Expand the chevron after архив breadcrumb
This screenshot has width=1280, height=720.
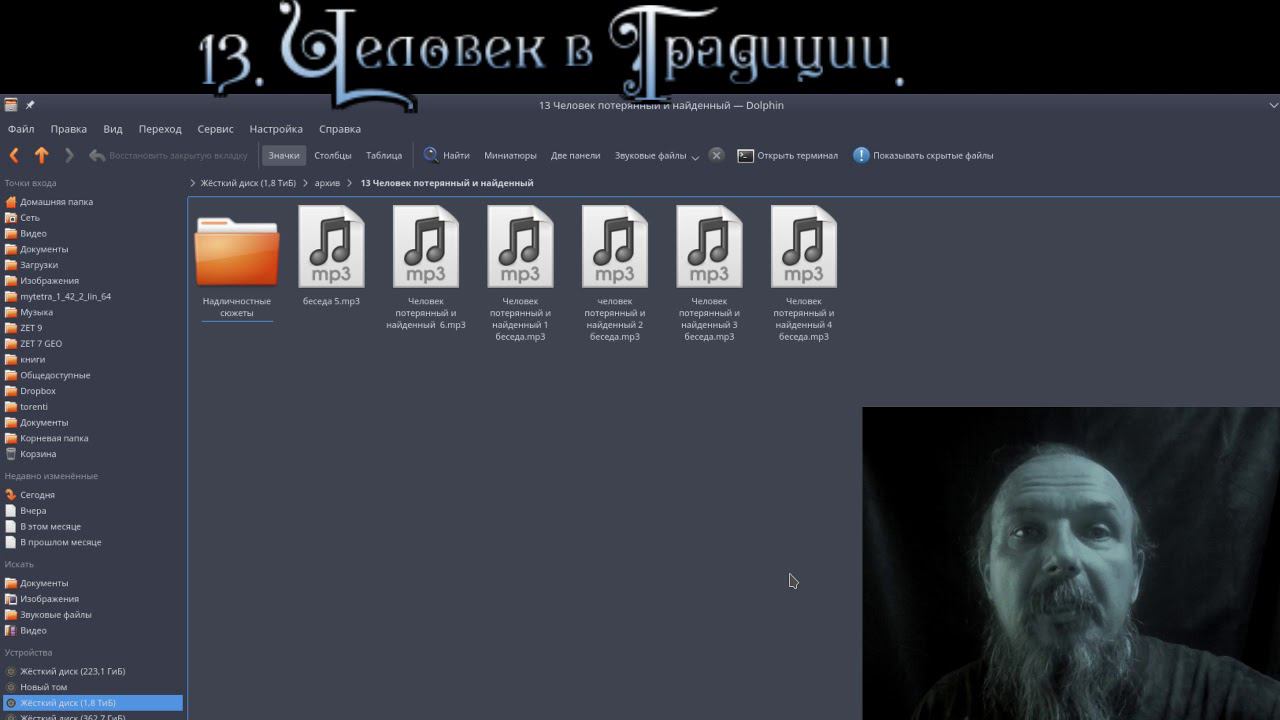(x=350, y=183)
